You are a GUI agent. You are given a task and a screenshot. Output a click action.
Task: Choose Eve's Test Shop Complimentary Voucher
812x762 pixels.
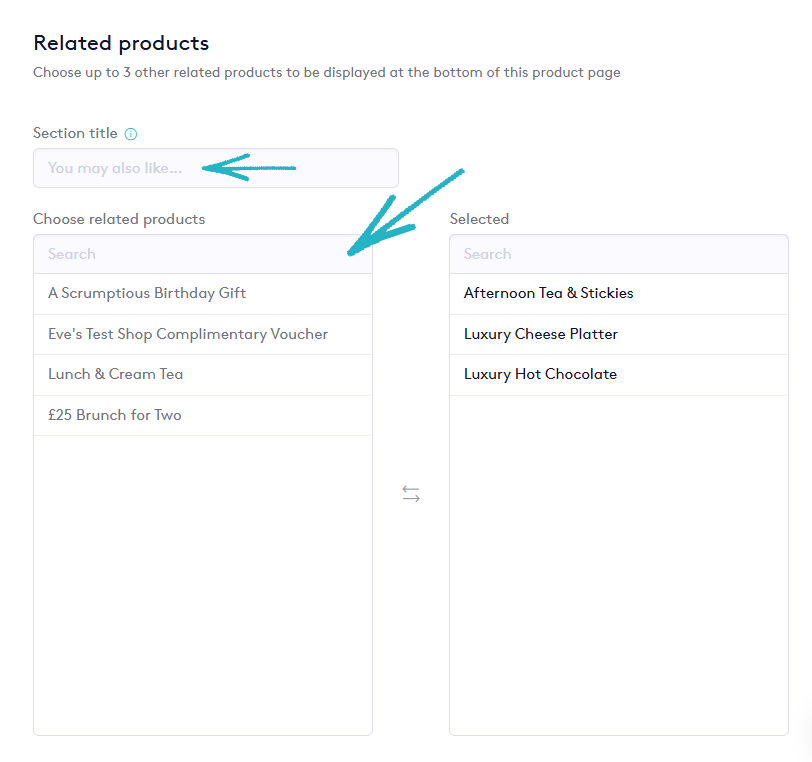[188, 334]
